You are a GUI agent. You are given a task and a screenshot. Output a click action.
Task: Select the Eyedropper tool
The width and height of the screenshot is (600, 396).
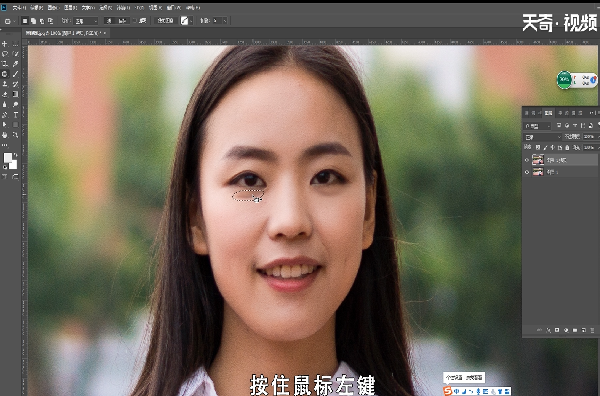15,64
